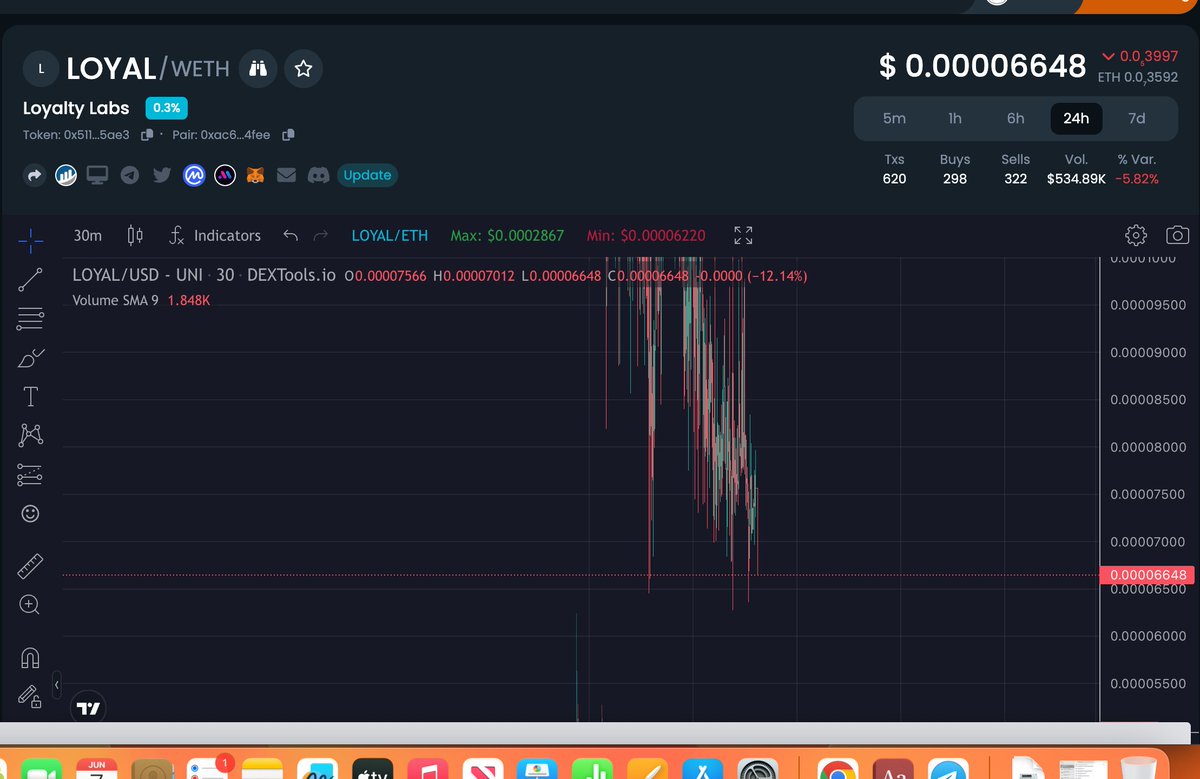1200x779 pixels.
Task: Open the project website monitor icon
Action: click(97, 175)
